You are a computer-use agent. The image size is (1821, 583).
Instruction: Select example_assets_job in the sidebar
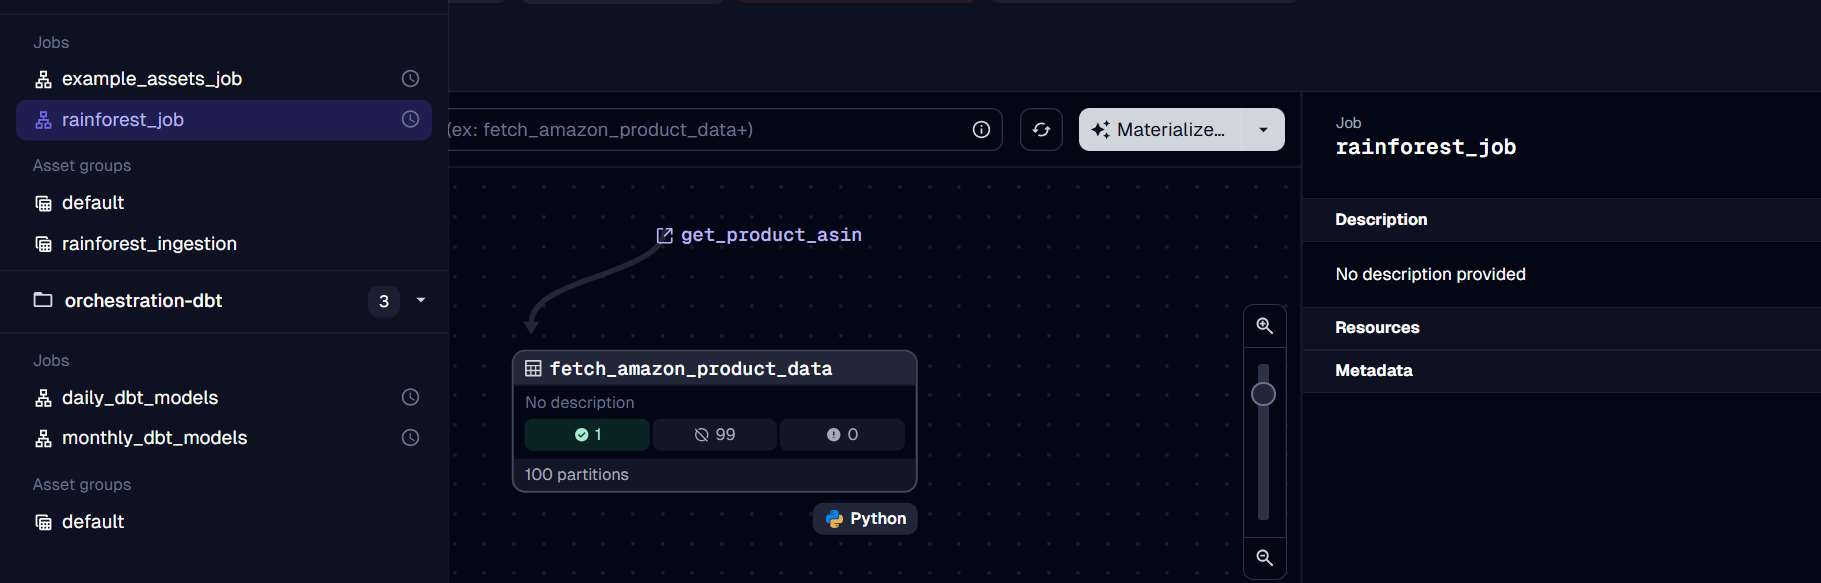pyautogui.click(x=152, y=79)
